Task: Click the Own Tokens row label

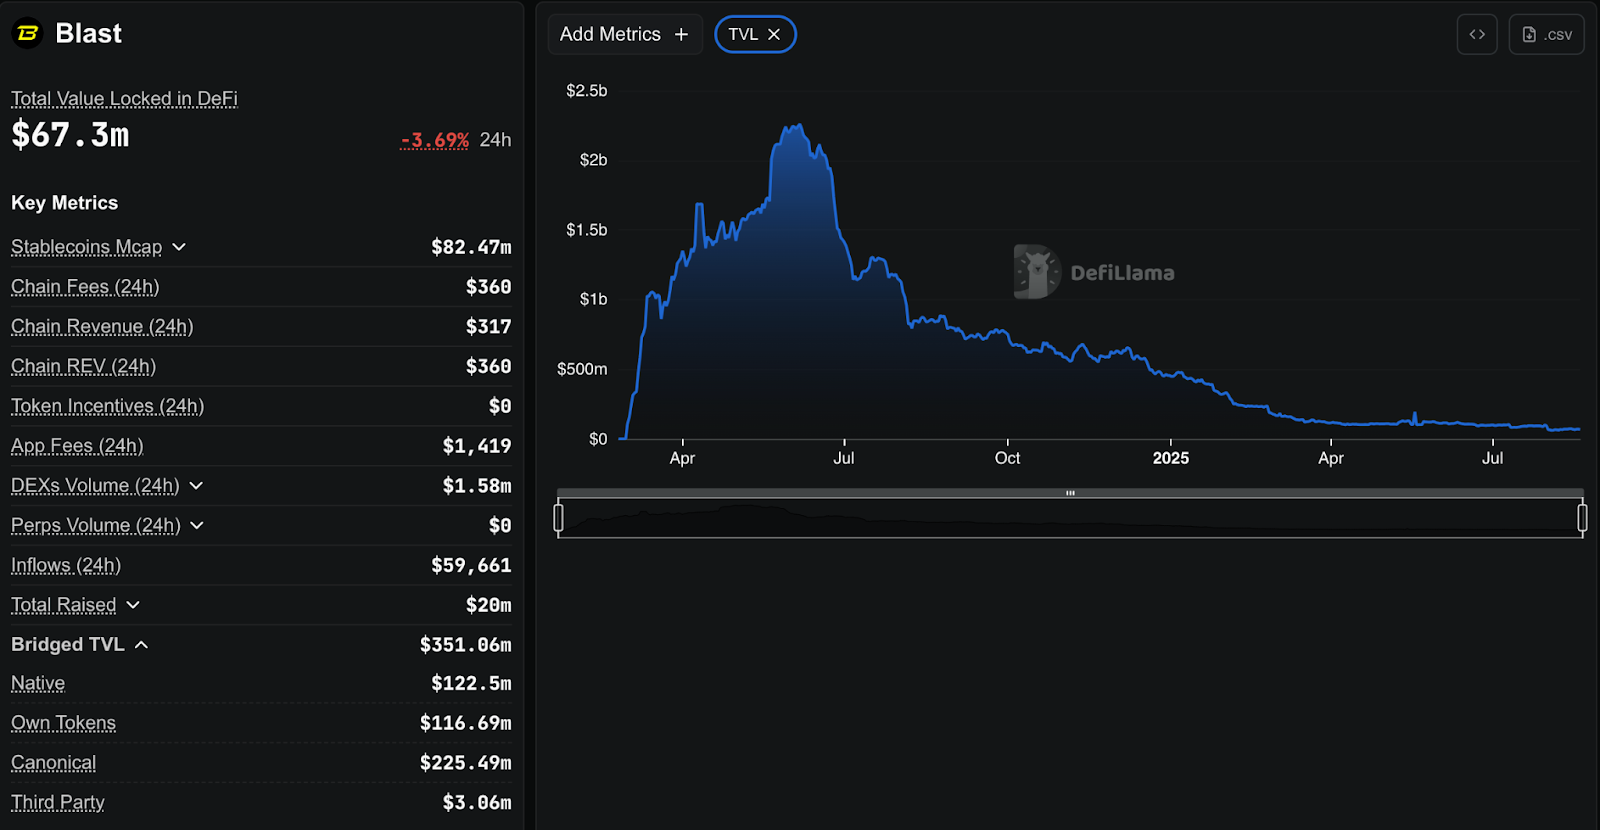Action: 63,723
